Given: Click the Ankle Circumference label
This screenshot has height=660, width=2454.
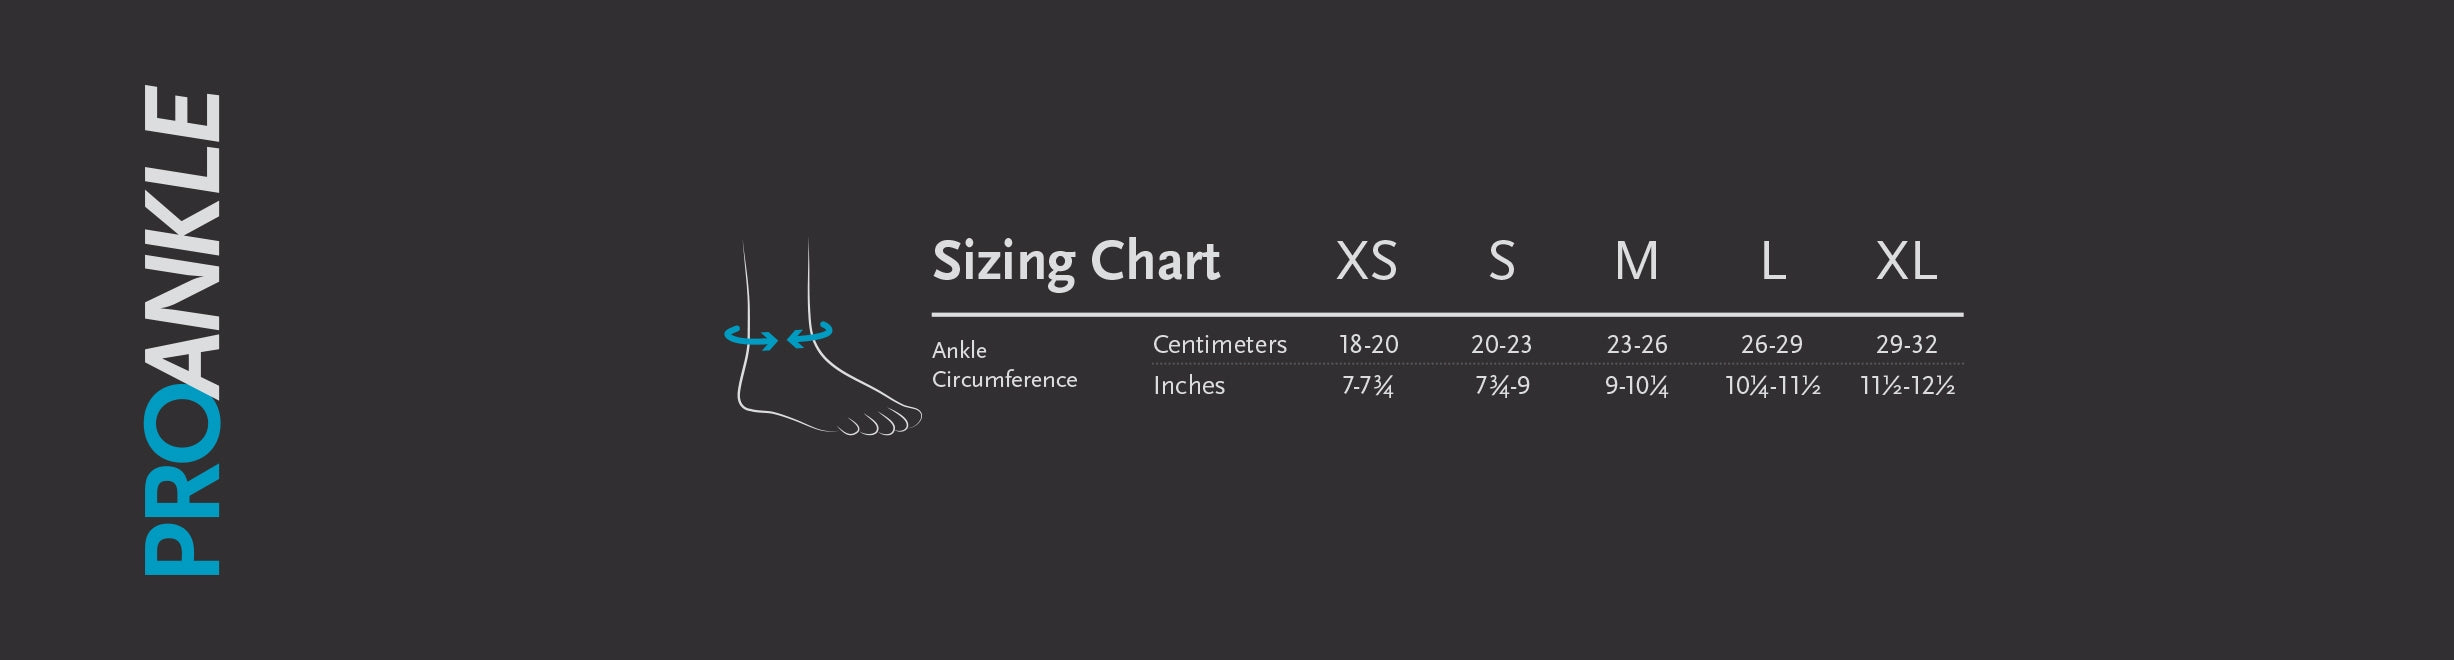Looking at the screenshot, I should click(1004, 365).
